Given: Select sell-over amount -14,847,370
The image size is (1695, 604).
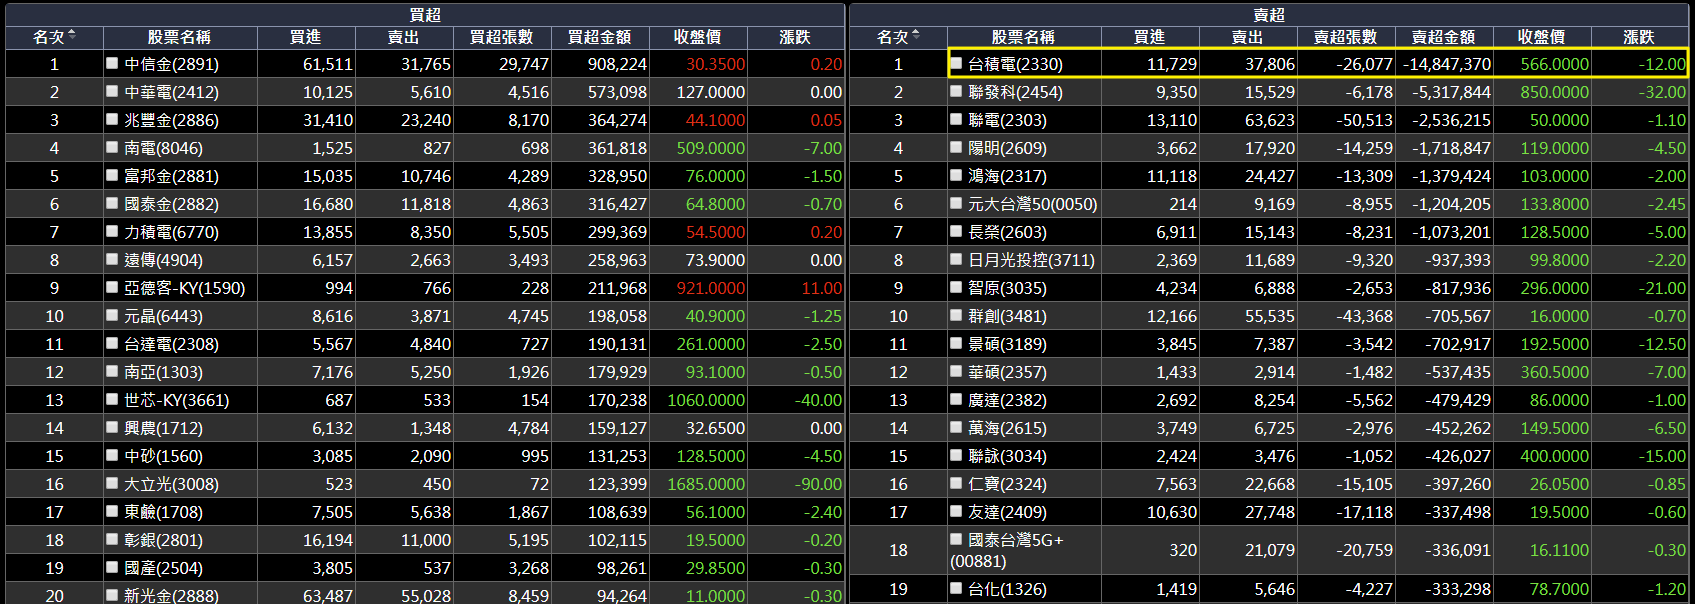Looking at the screenshot, I should pyautogui.click(x=1447, y=64).
